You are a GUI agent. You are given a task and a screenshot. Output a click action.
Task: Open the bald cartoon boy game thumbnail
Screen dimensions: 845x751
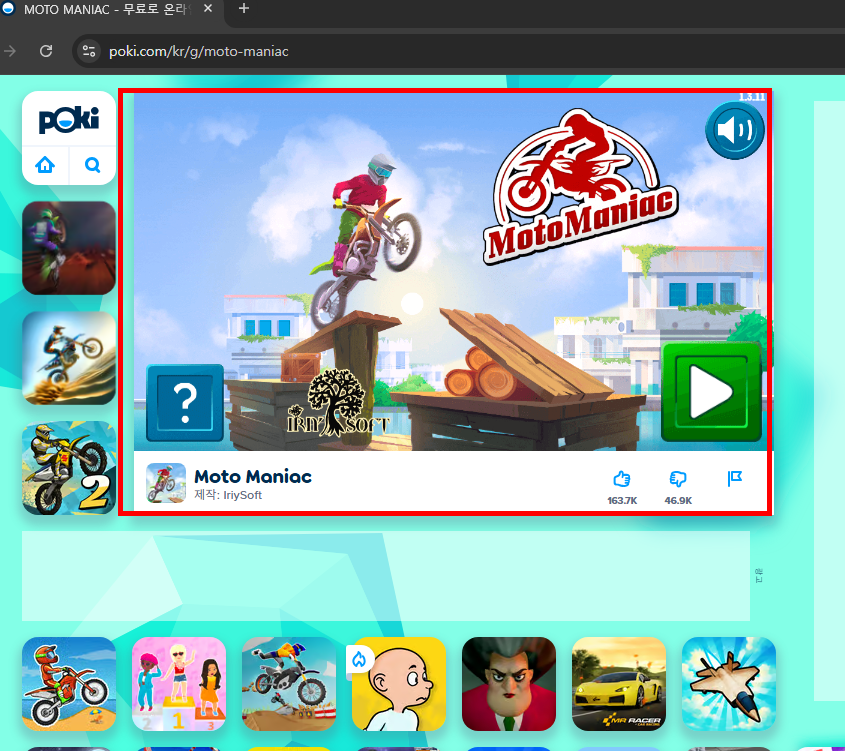pos(399,684)
